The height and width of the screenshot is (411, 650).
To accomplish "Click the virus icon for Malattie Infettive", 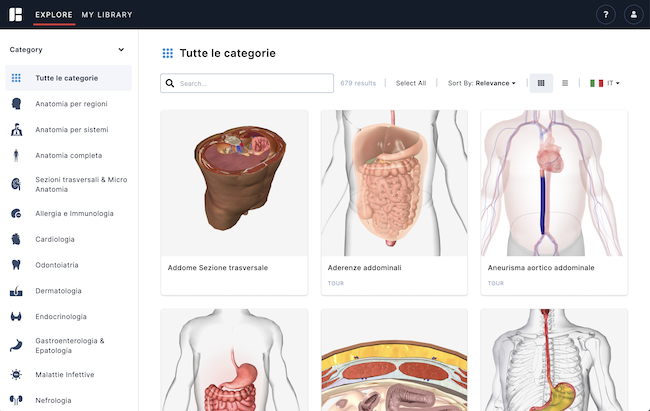I will click(16, 375).
